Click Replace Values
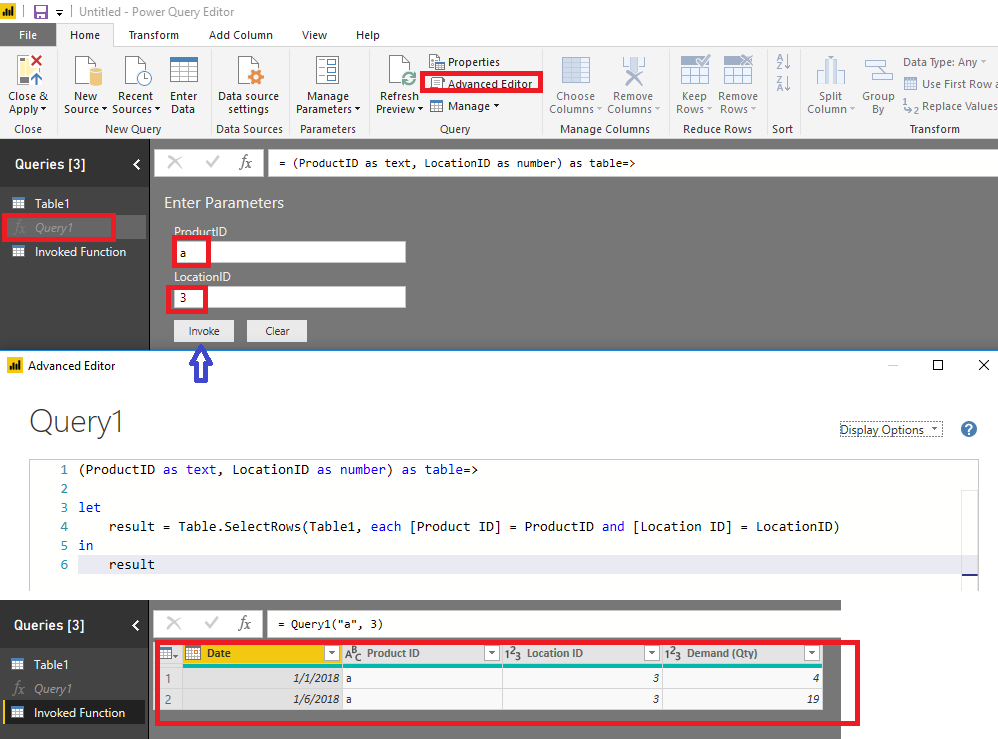This screenshot has width=998, height=739. [x=950, y=106]
